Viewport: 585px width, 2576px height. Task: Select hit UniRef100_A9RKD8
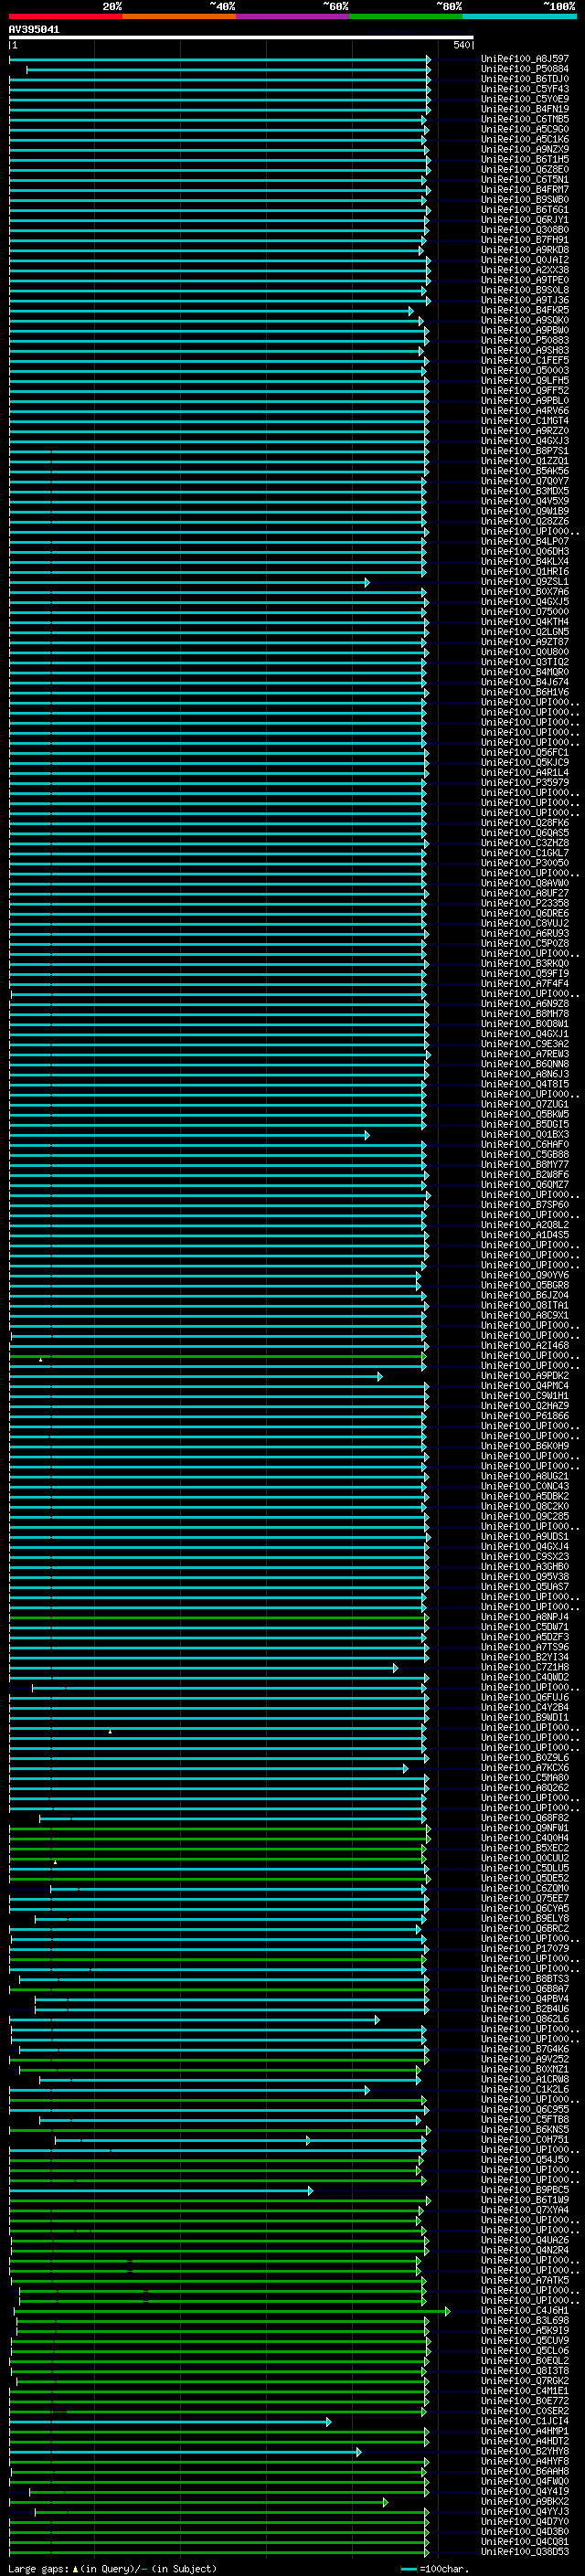(524, 250)
